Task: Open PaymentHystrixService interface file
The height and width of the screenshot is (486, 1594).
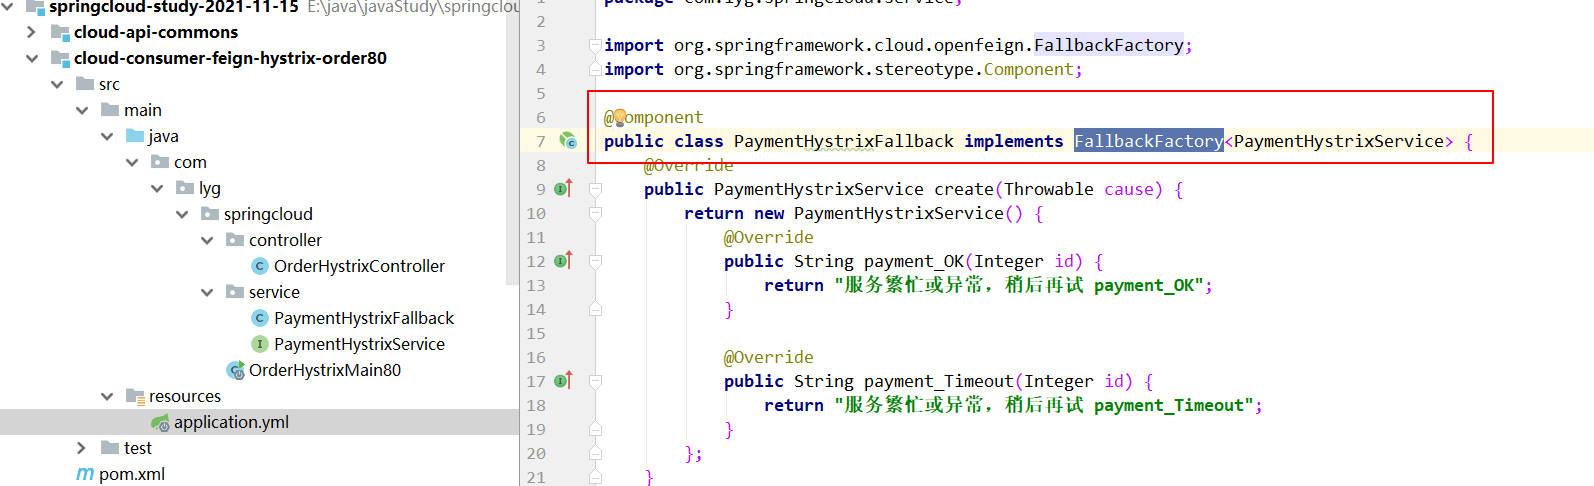Action: tap(359, 344)
